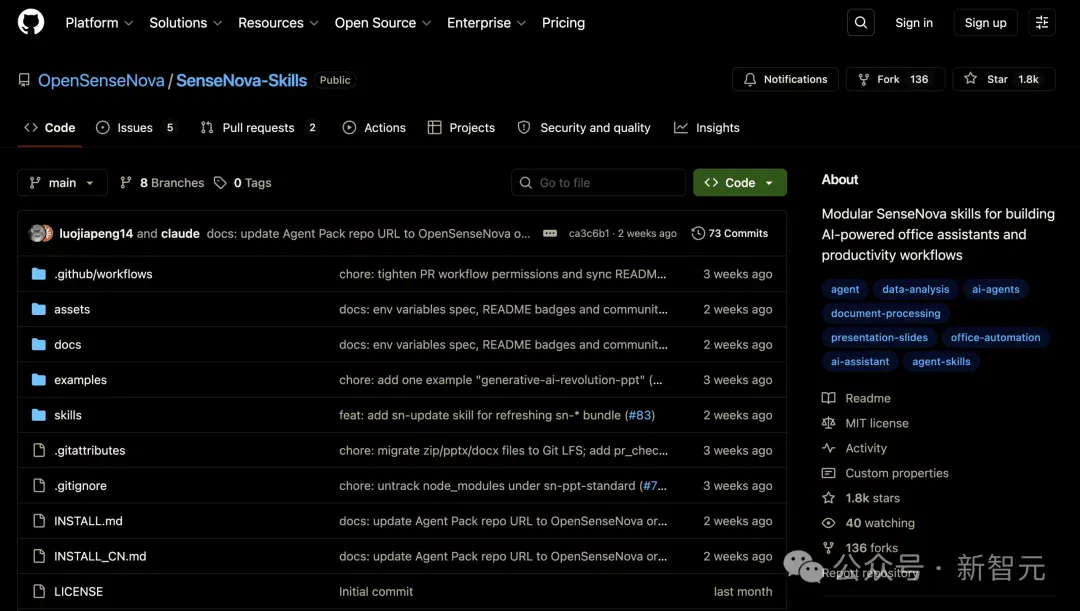Select the presentation-slides topic tag

point(879,338)
